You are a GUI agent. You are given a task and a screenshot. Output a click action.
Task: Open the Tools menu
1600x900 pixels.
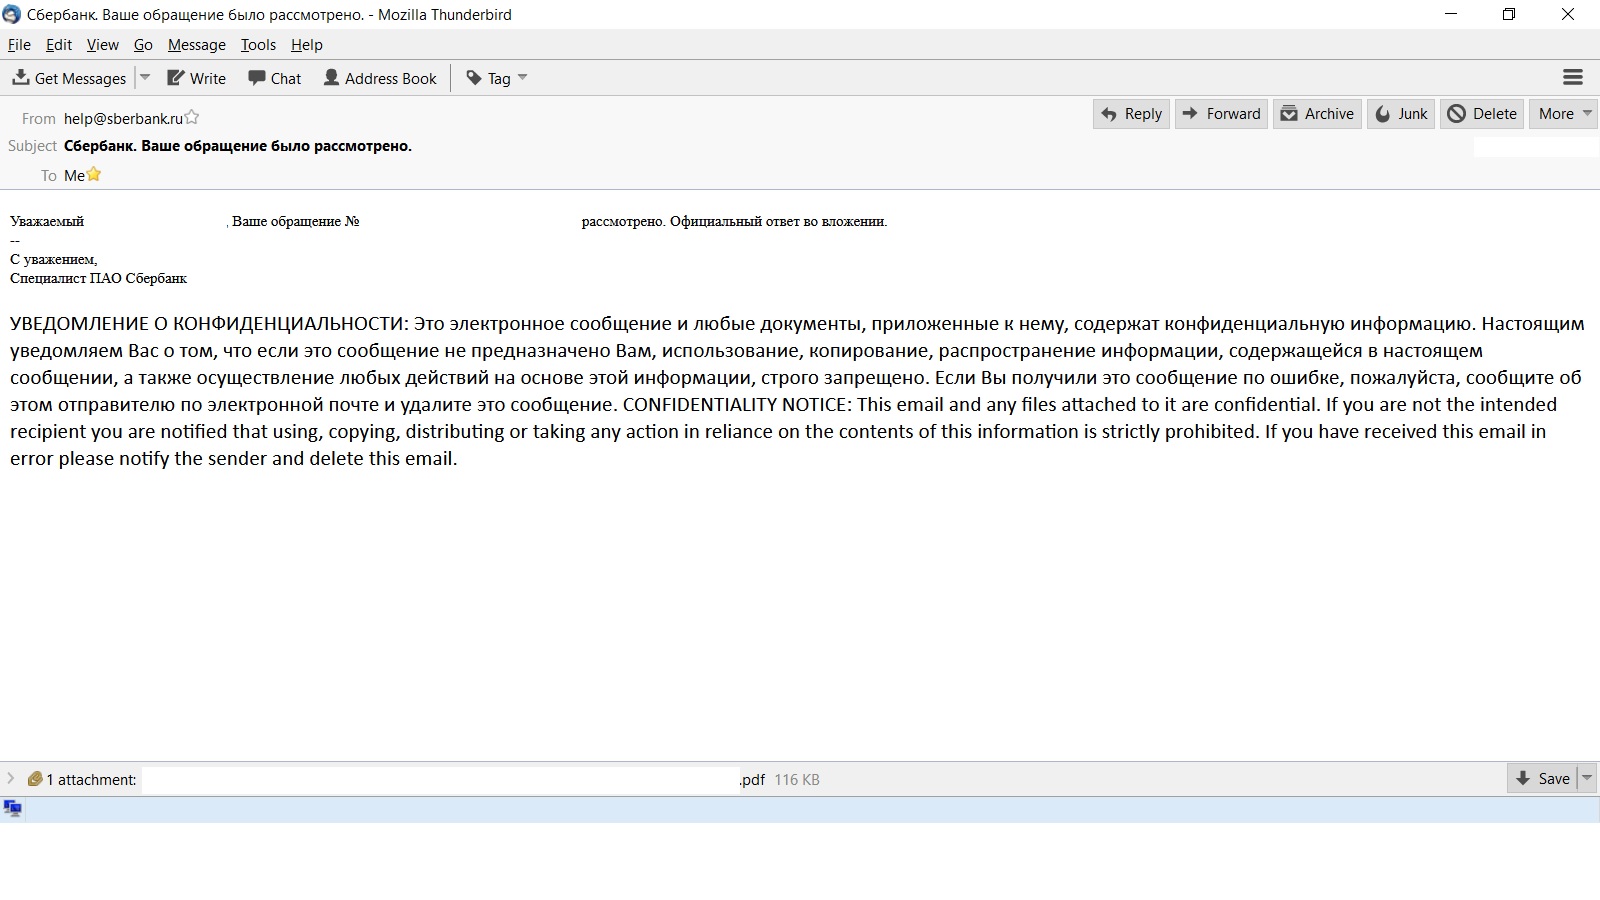[258, 45]
